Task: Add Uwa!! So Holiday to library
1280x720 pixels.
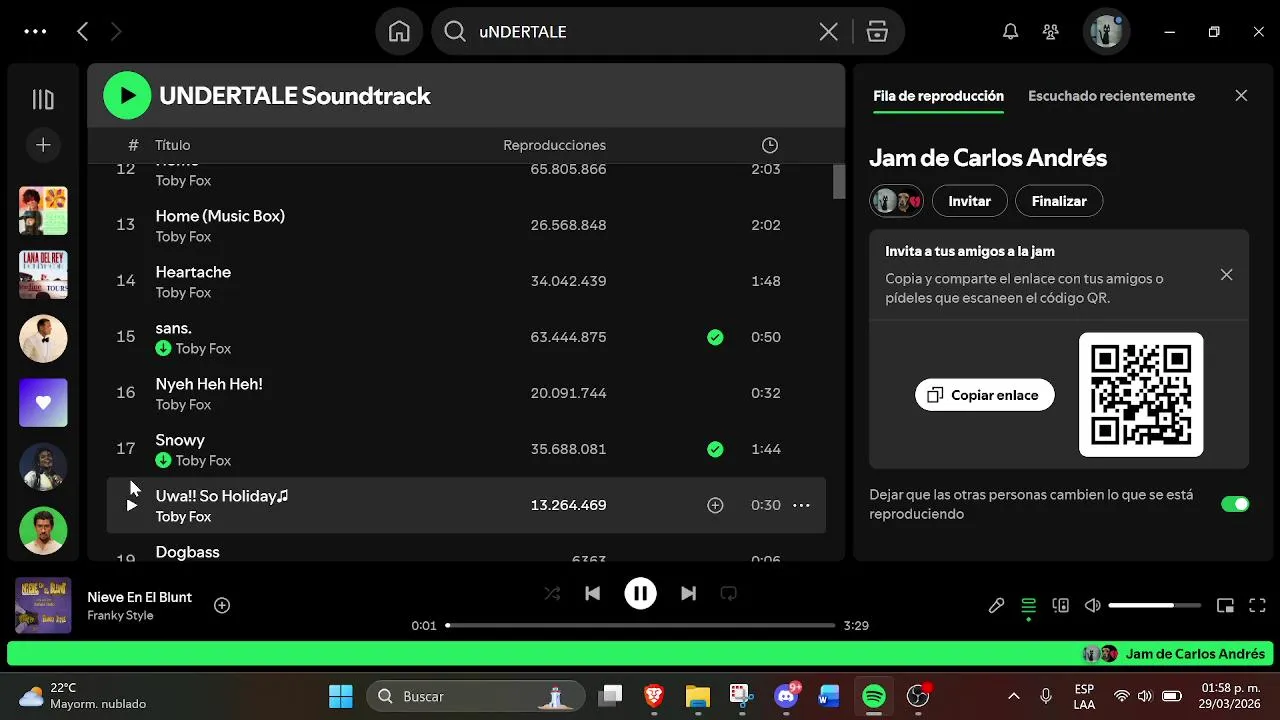Action: (x=715, y=505)
